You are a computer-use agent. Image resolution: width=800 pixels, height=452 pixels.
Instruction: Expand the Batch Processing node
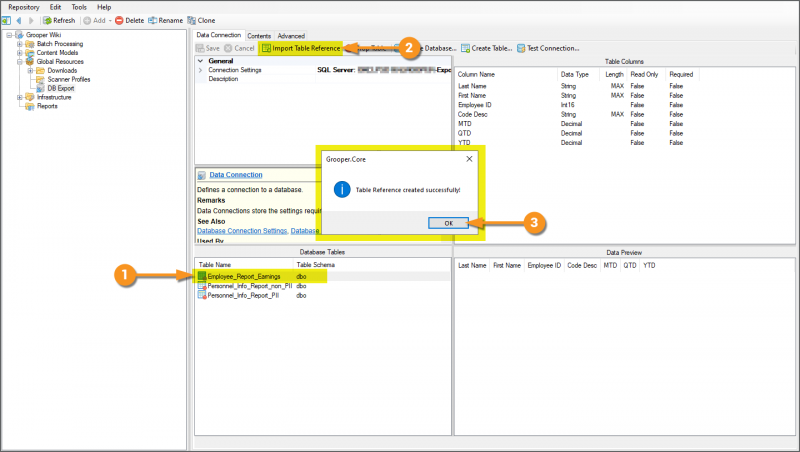click(19, 44)
